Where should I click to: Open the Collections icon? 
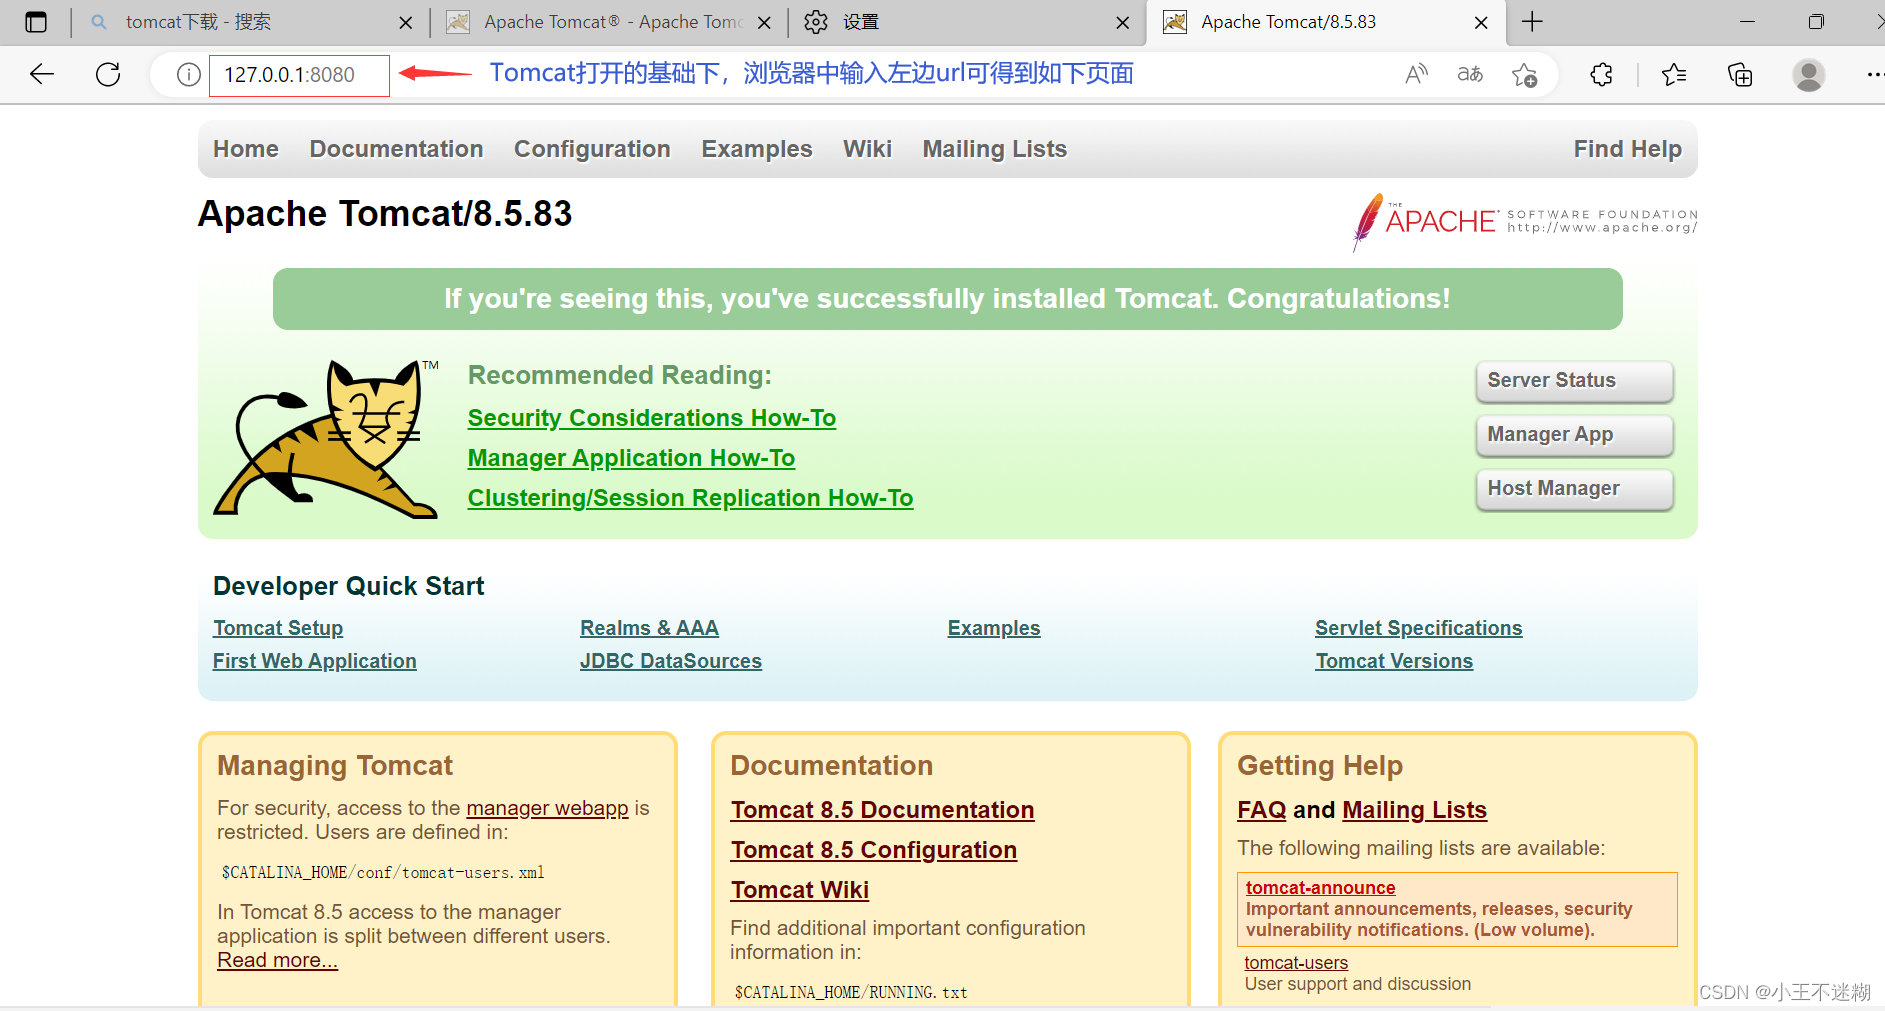click(x=1740, y=74)
